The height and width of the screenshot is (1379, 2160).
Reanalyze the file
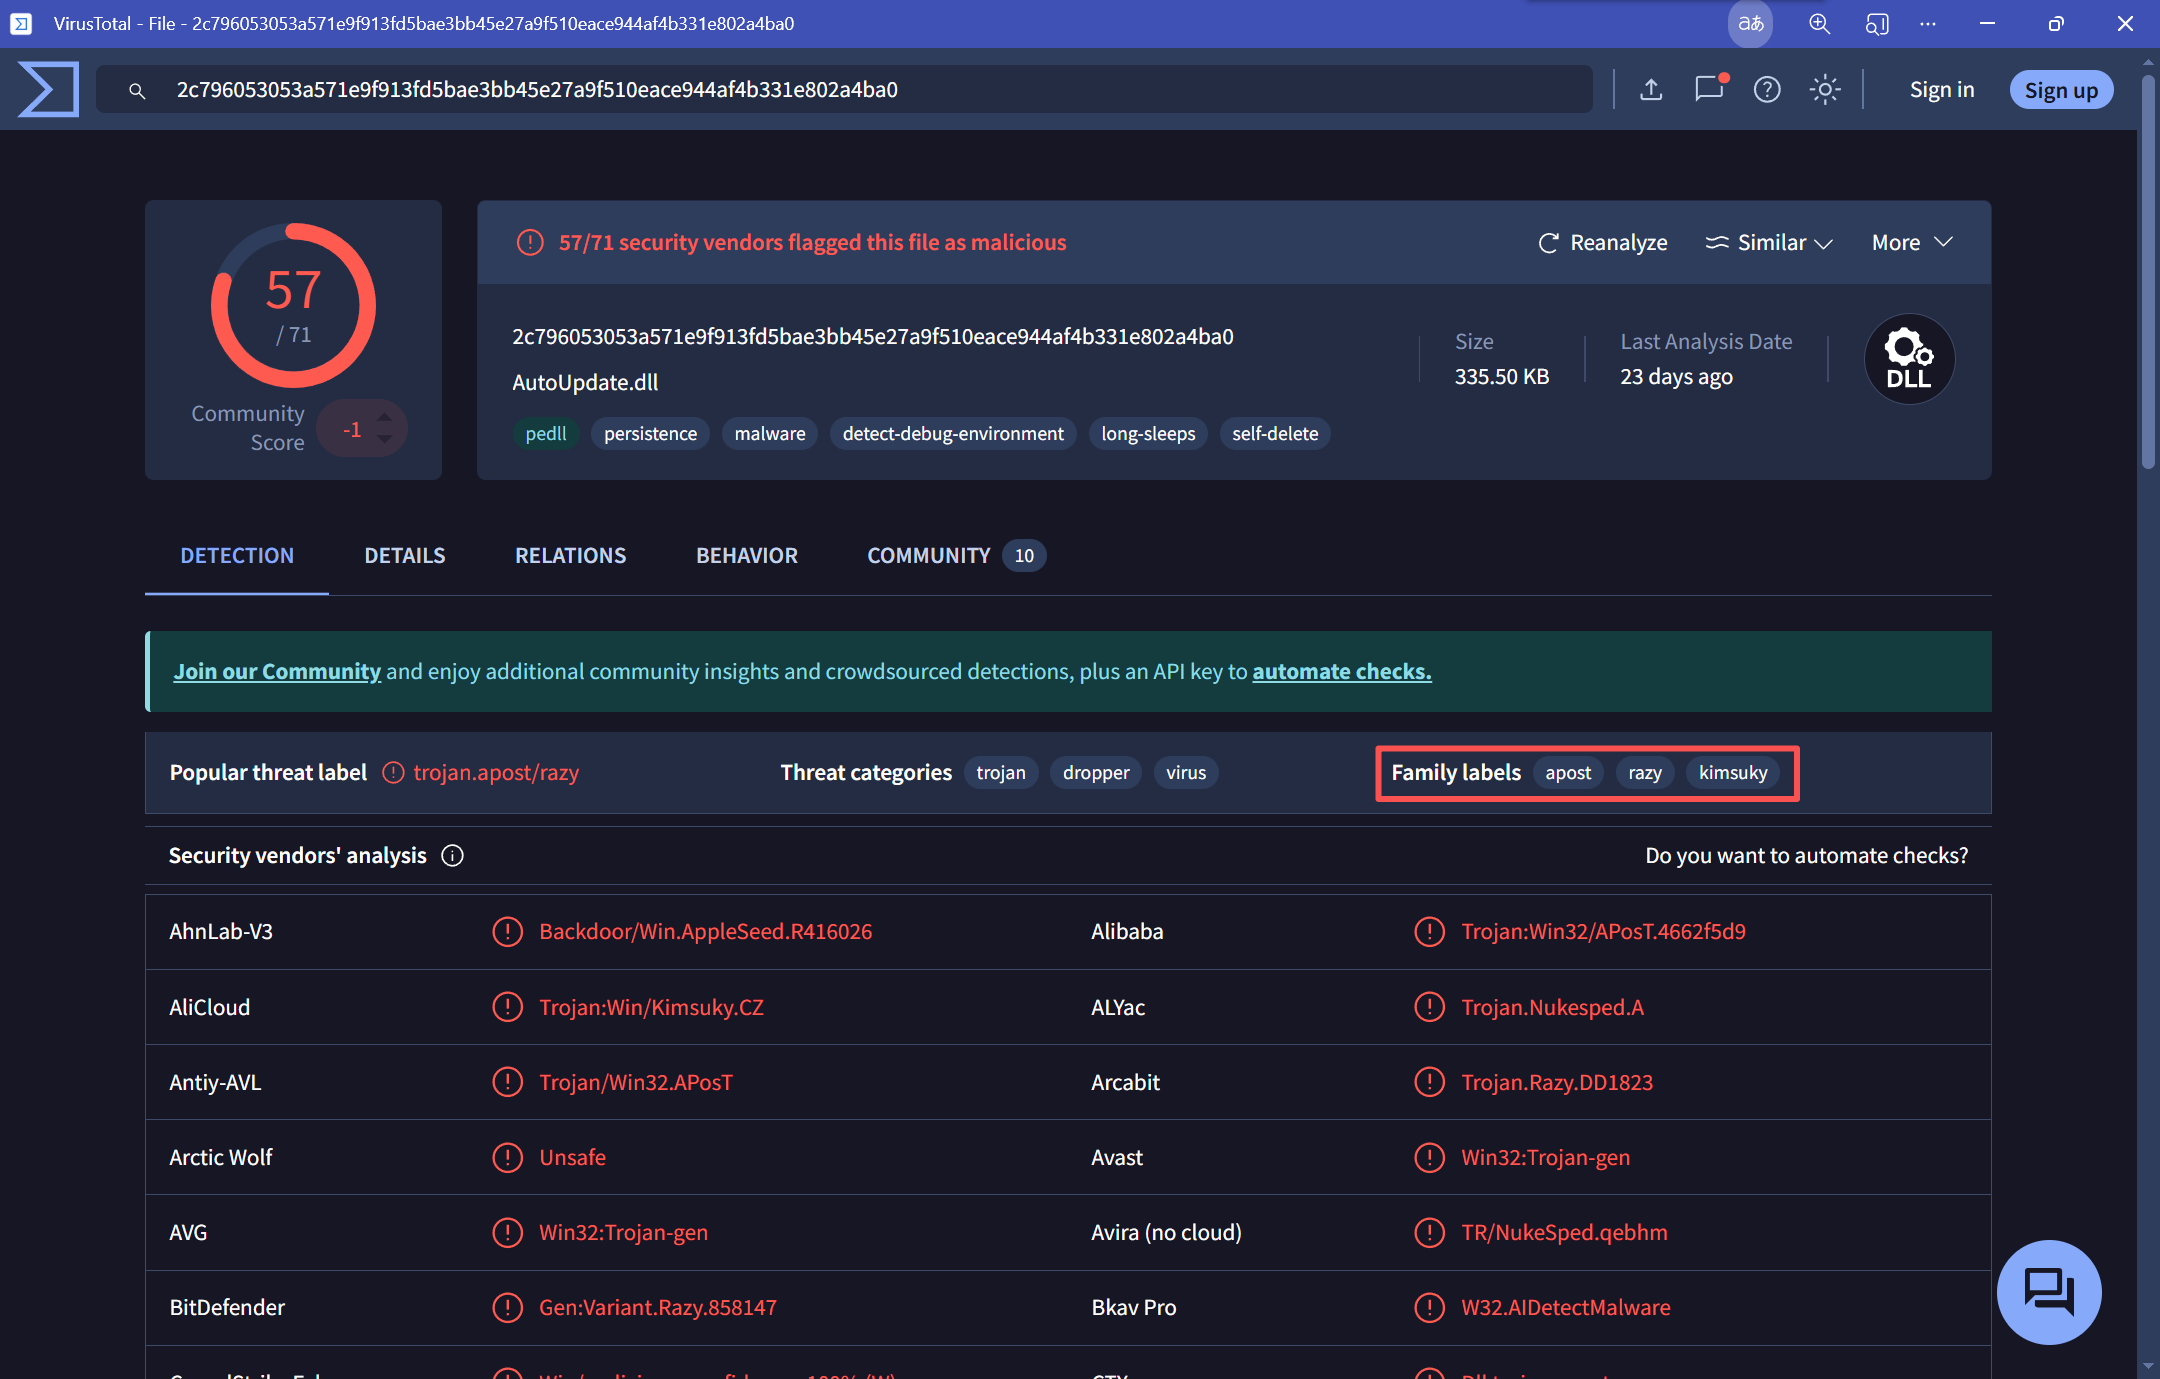pyautogui.click(x=1603, y=242)
